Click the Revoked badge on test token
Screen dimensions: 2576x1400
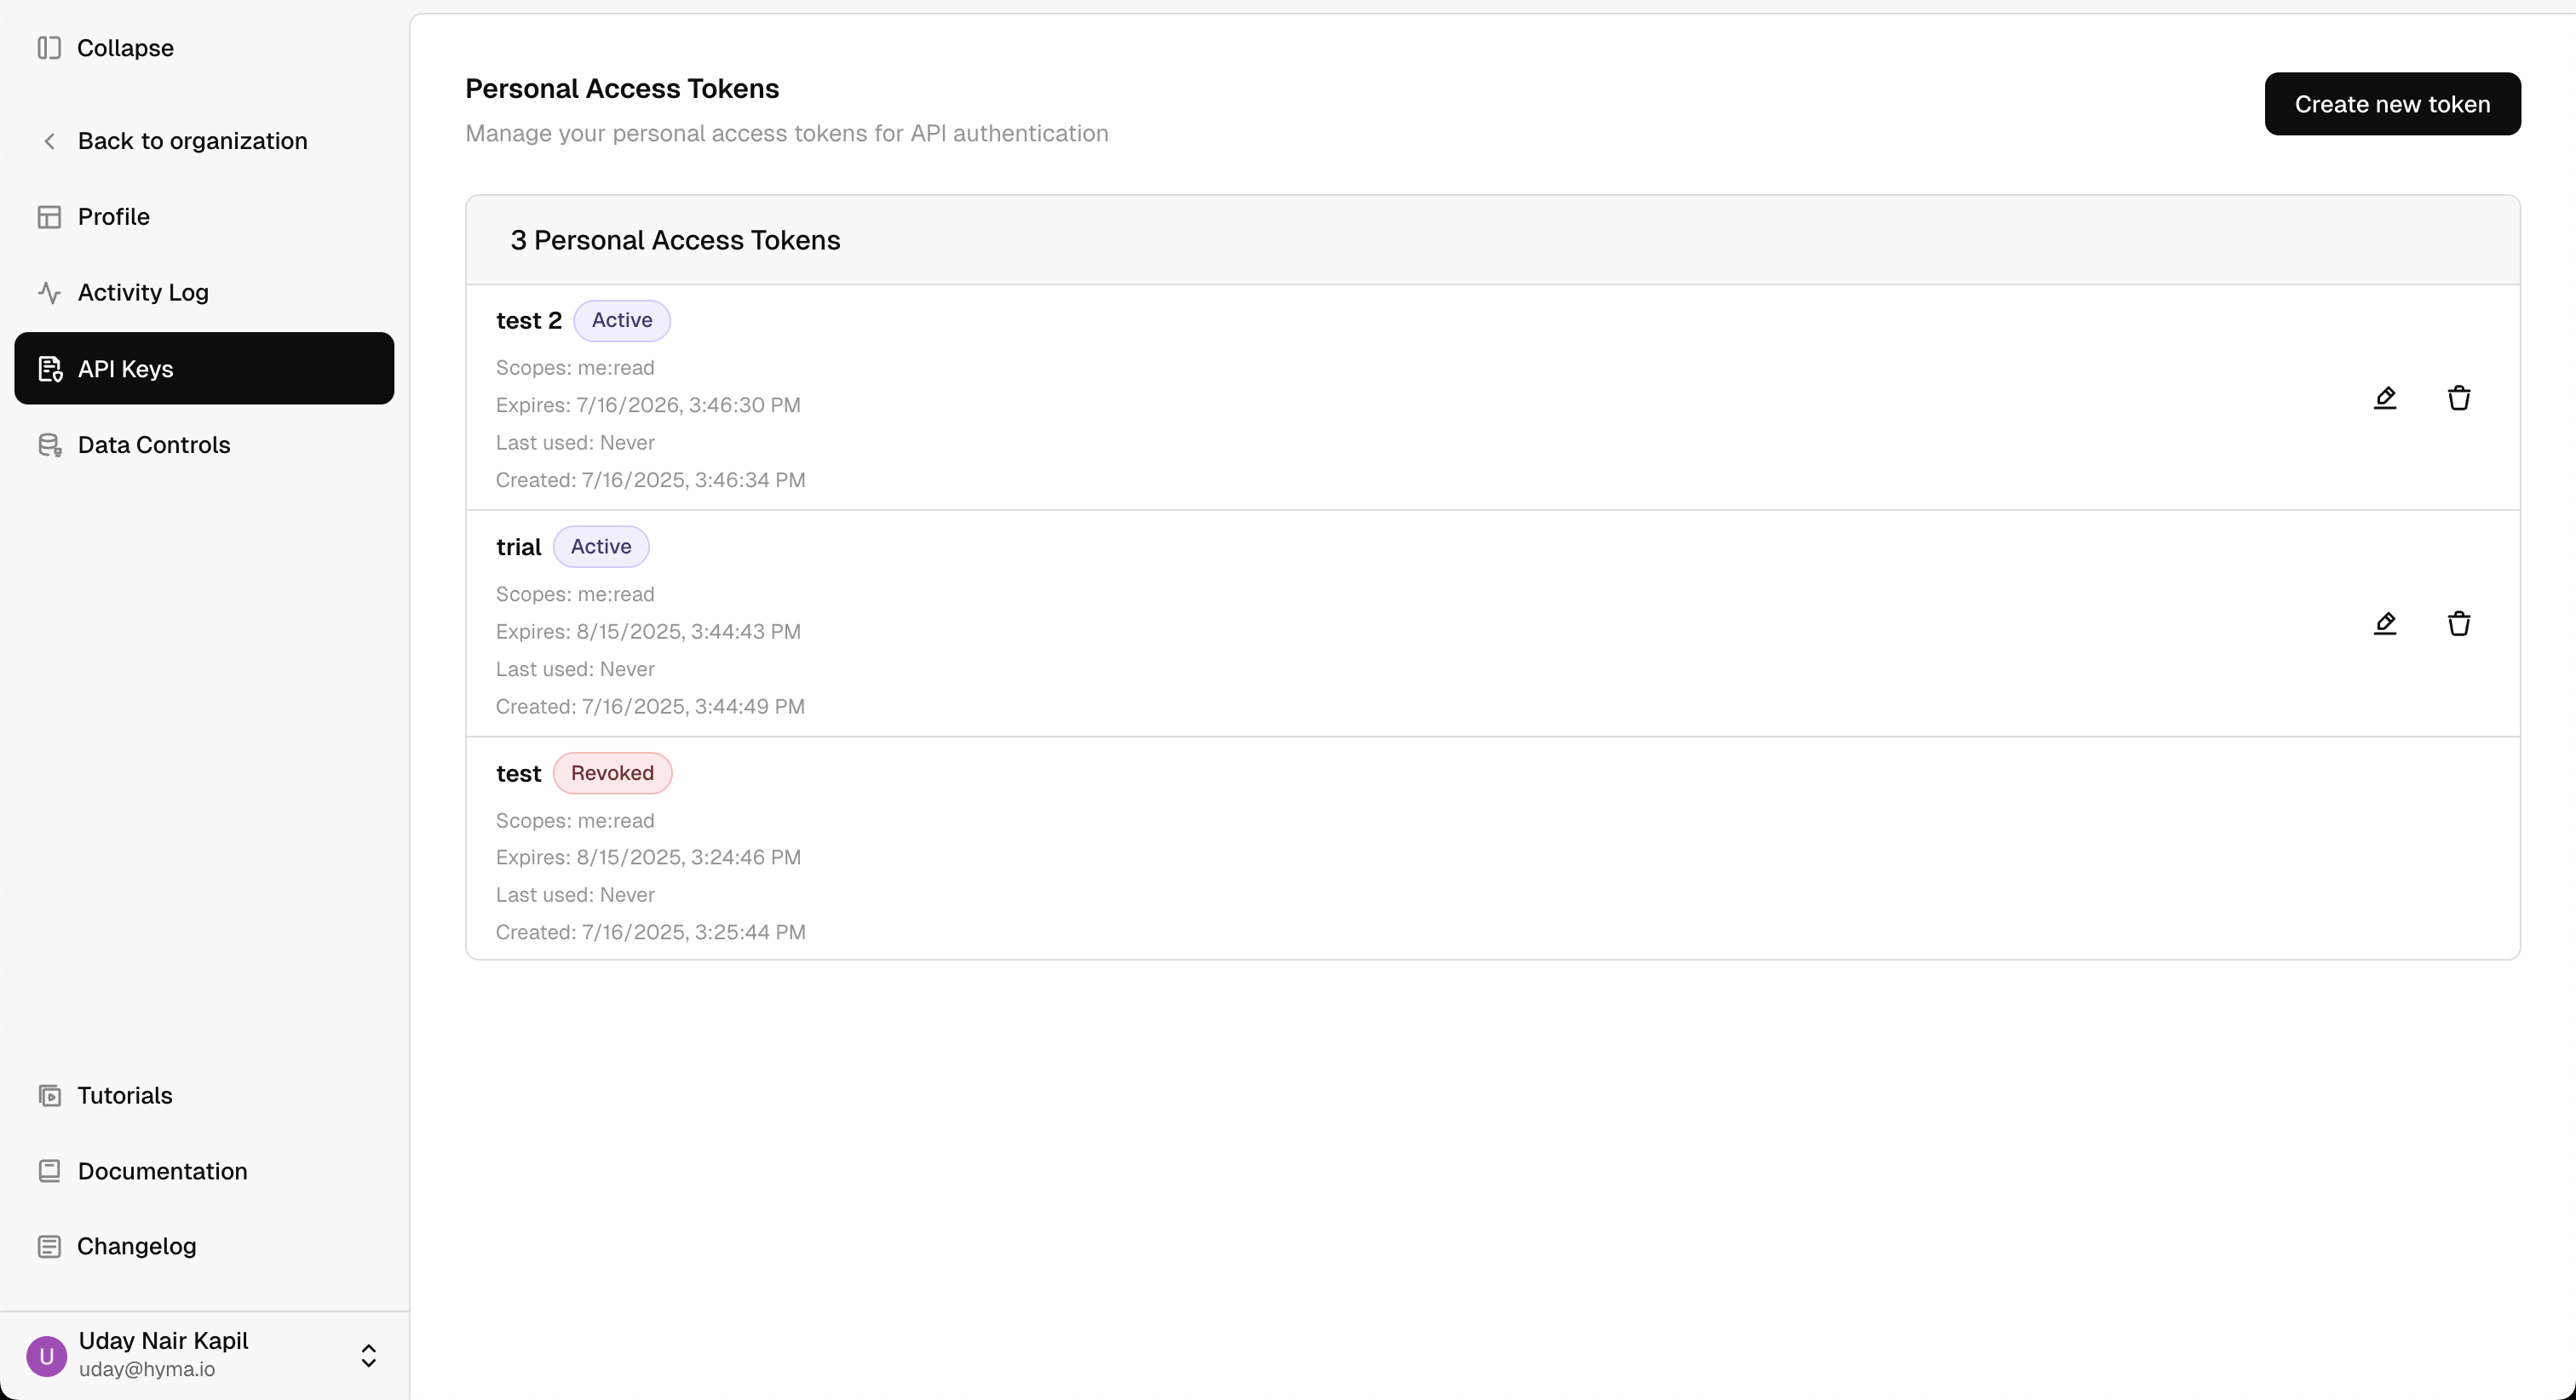click(x=612, y=773)
